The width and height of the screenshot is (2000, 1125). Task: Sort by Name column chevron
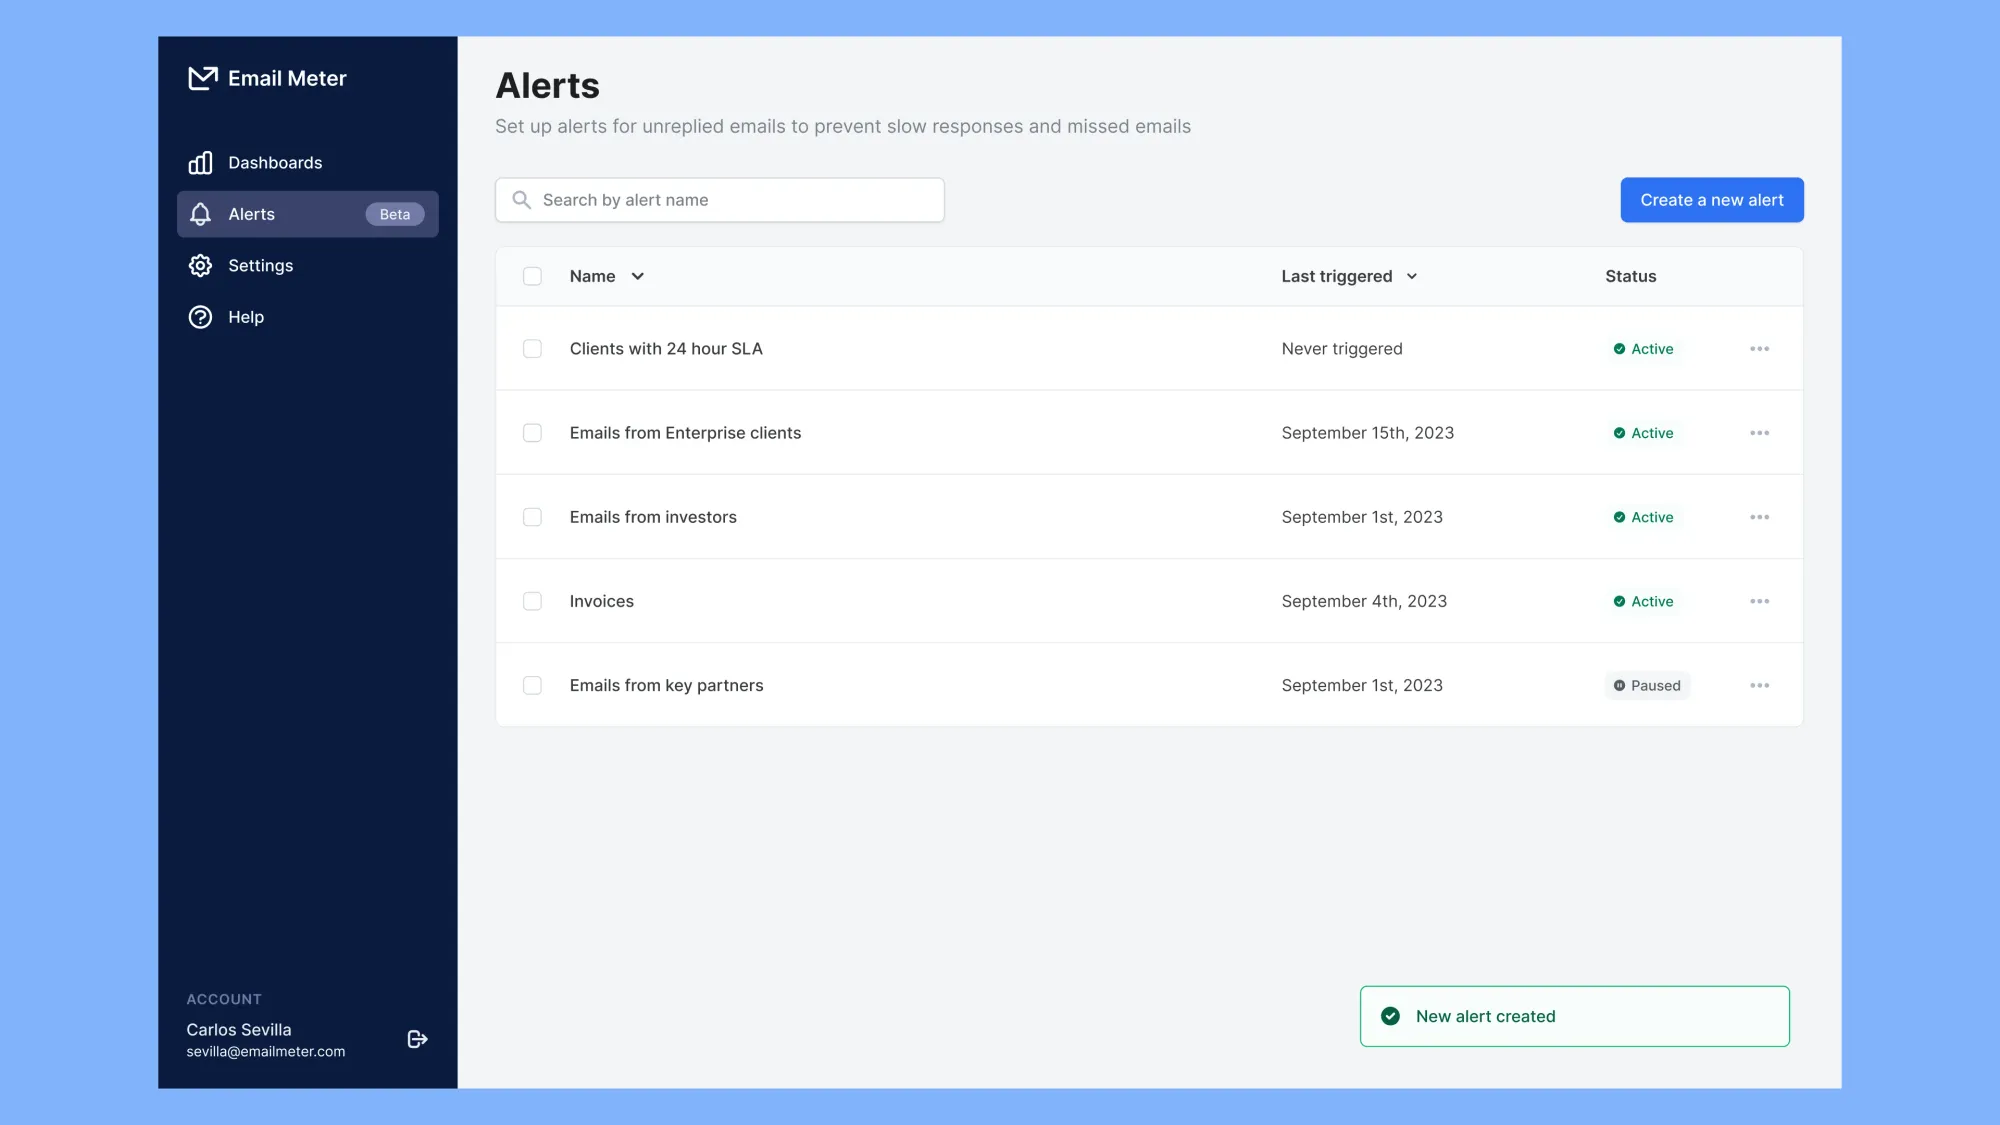pos(637,276)
